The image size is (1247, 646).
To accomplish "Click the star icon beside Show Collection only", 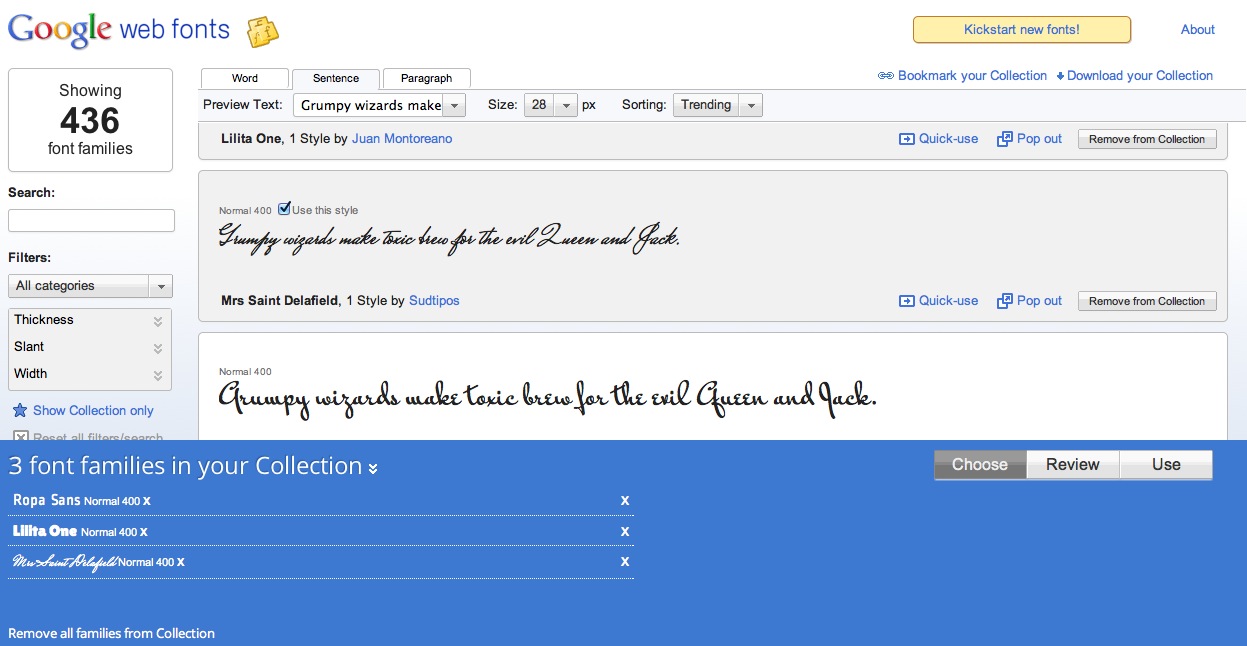I will coord(19,410).
